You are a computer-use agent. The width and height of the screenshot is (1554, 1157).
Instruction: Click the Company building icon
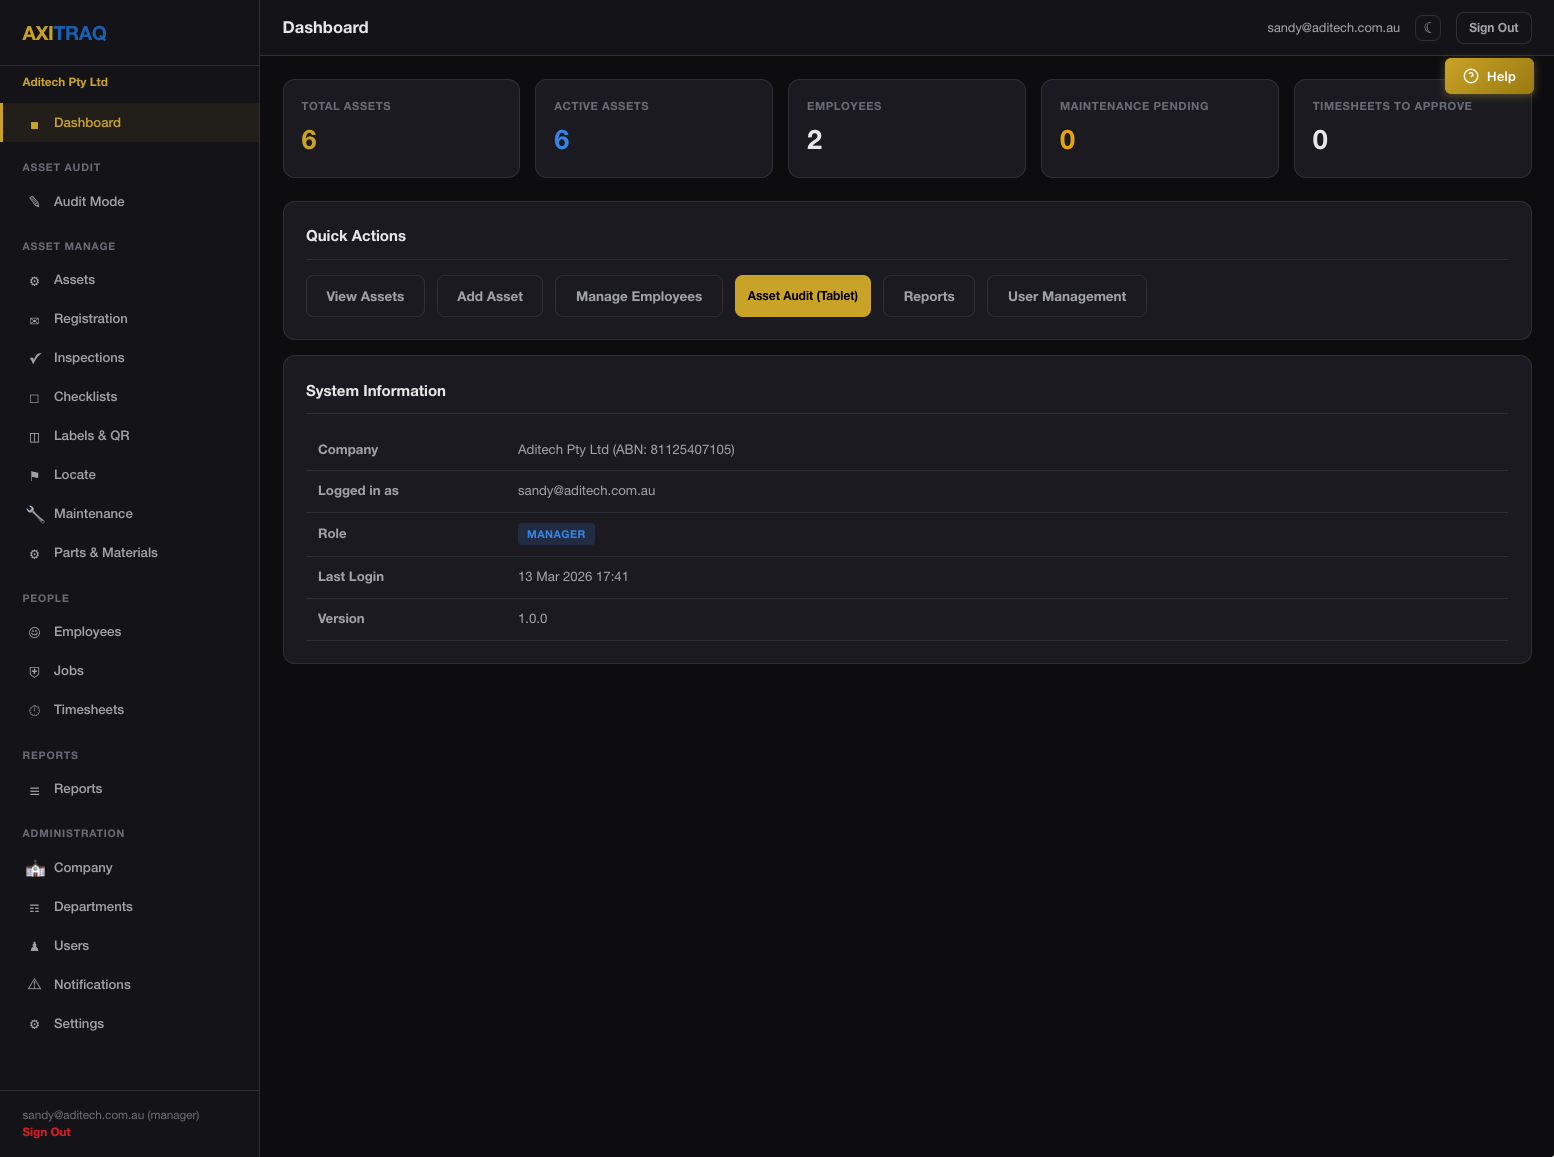35,868
